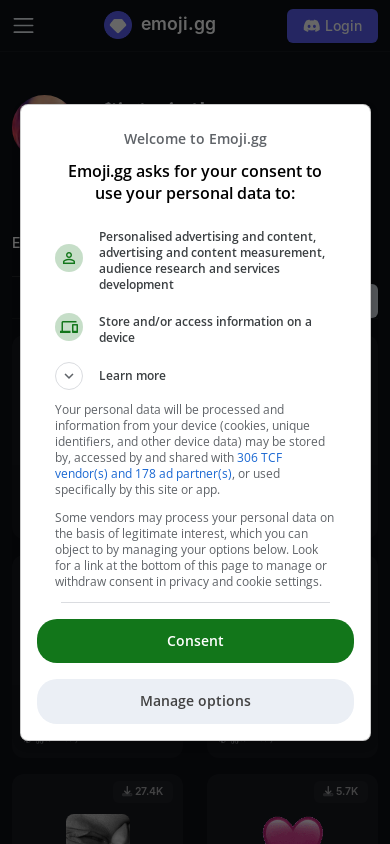
Task: Open the hamburger navigation menu
Action: (23, 25)
